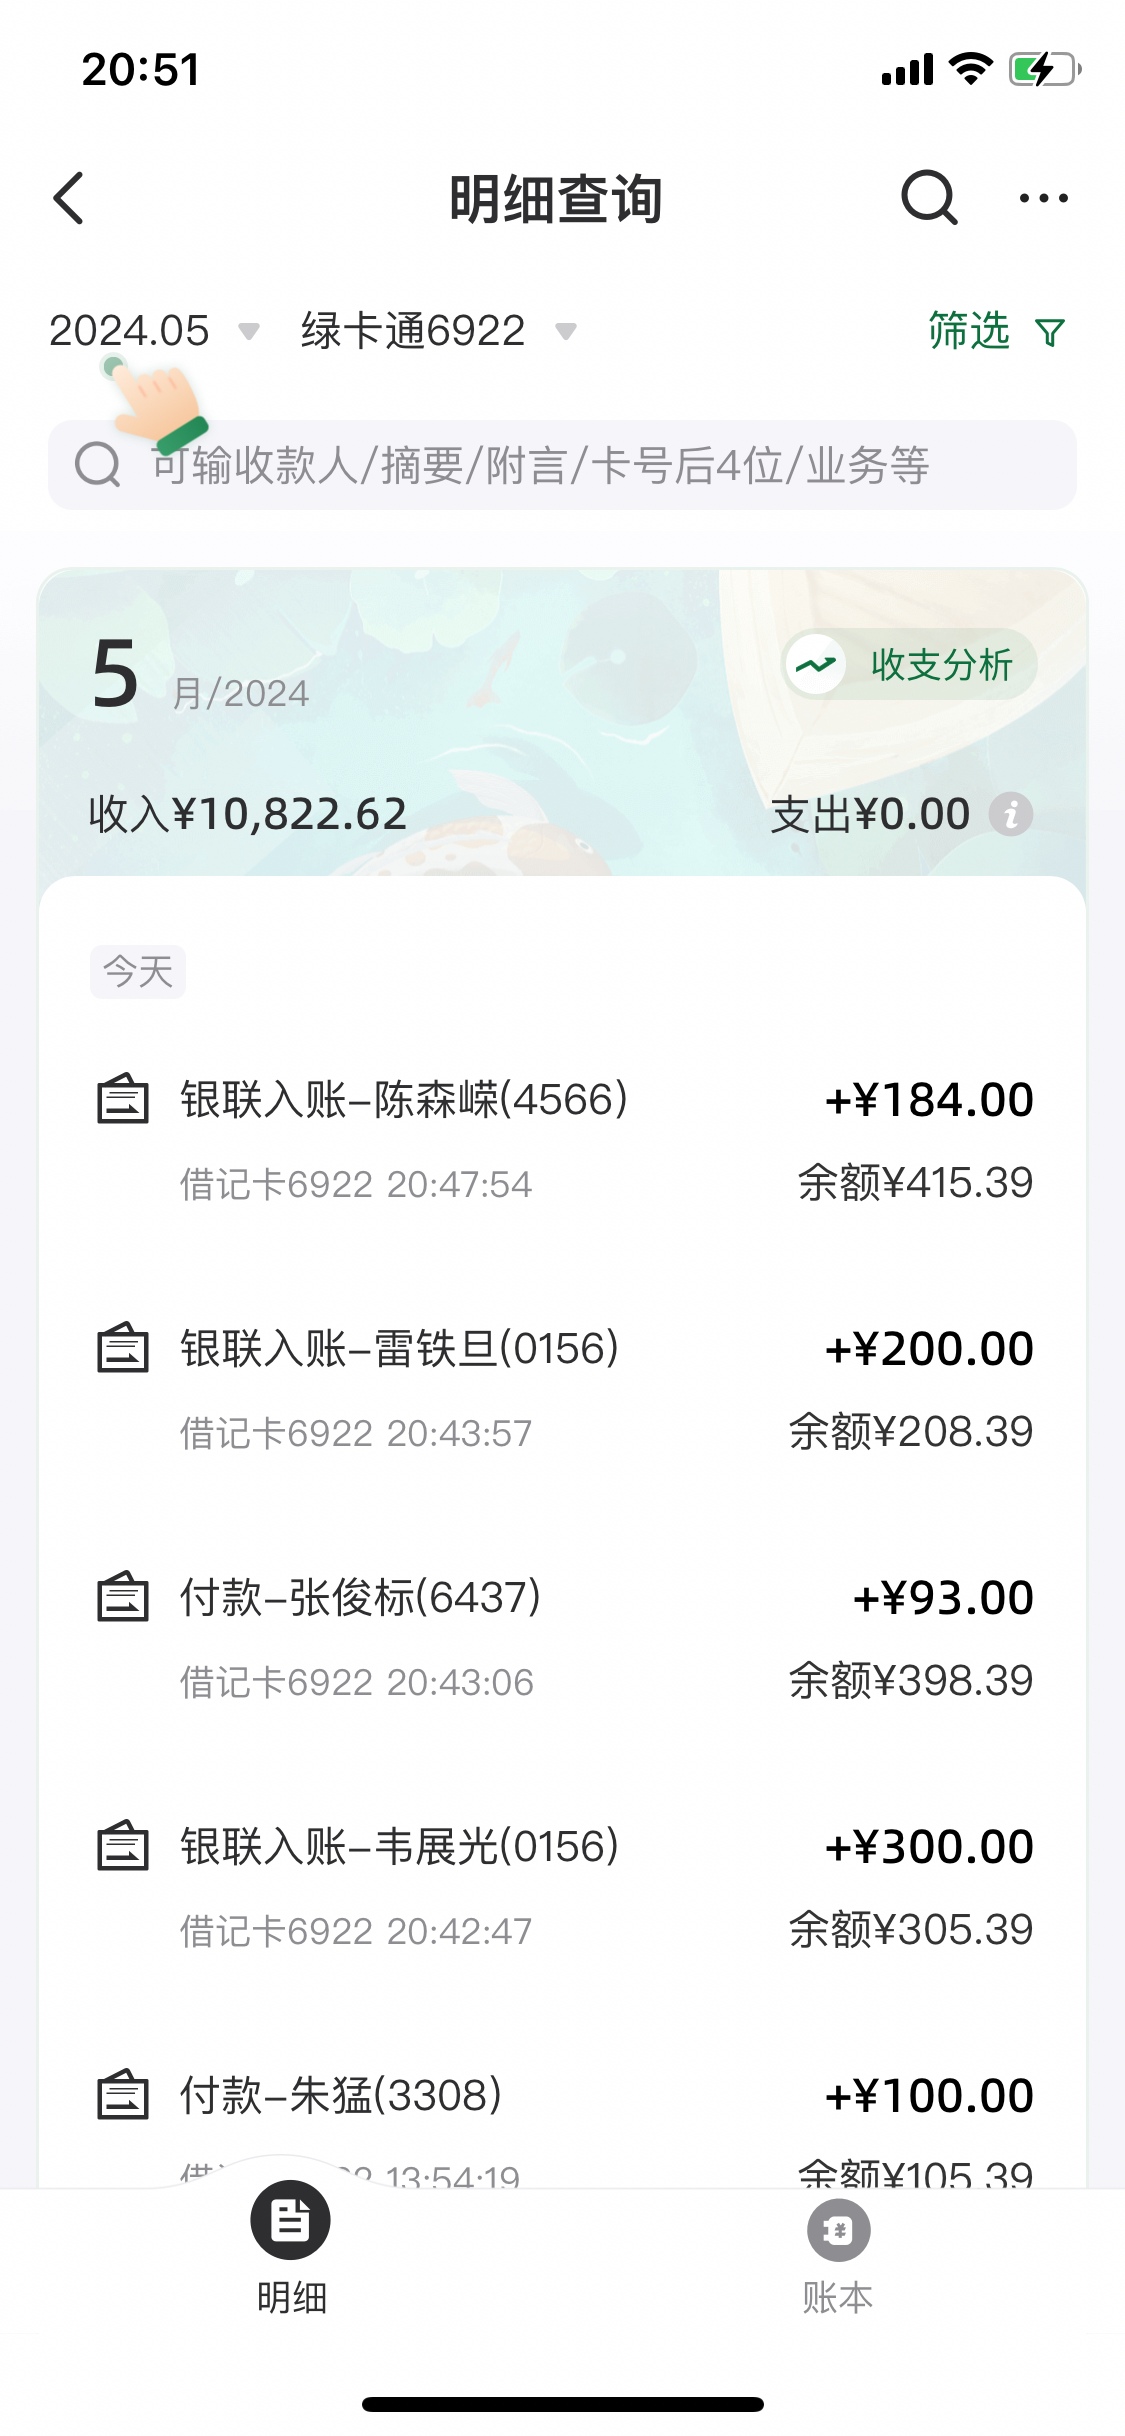The image size is (1125, 2436).
Task: Open 收支分析 analysis
Action: [941, 665]
